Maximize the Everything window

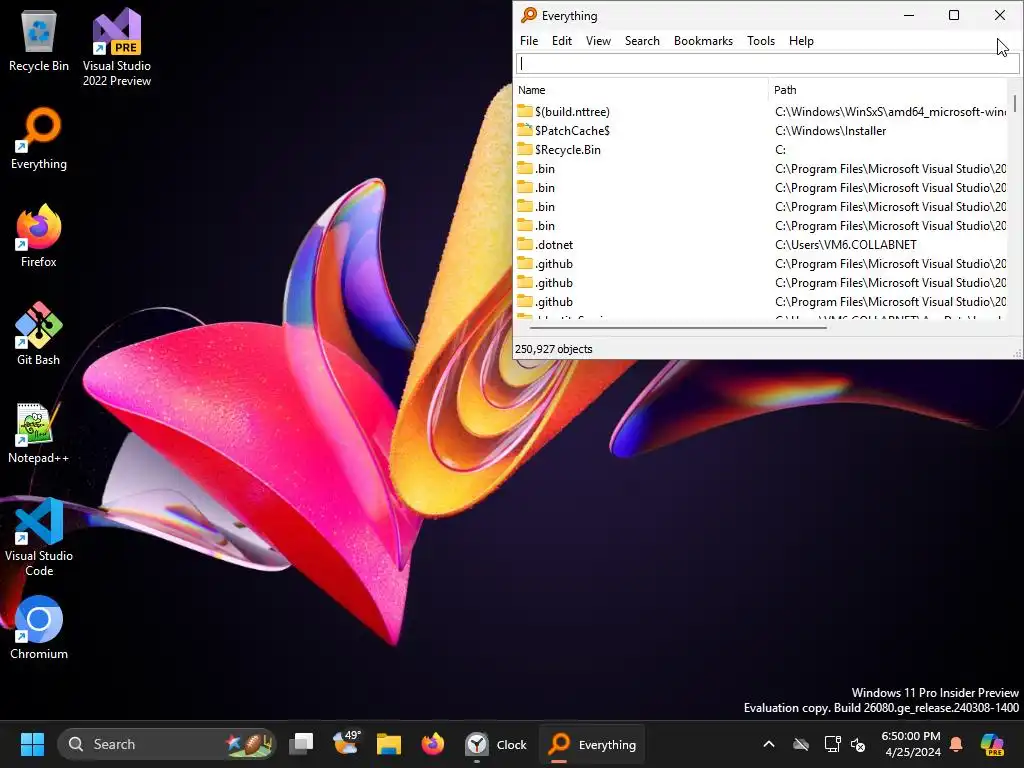point(953,15)
